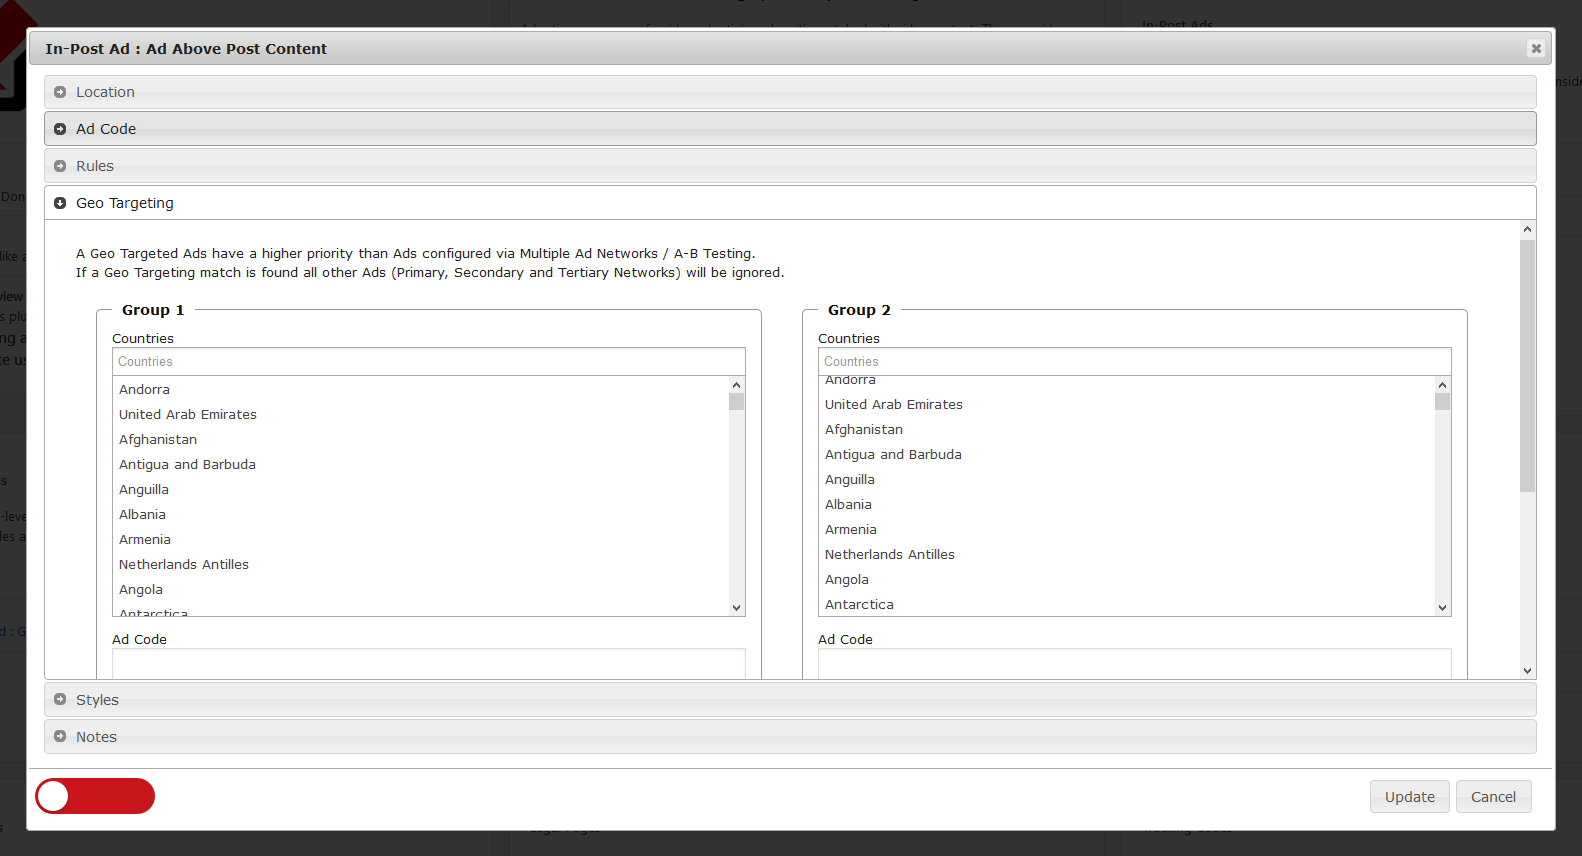Click the arrow icon beside Rules
This screenshot has height=856, width=1582.
60,166
